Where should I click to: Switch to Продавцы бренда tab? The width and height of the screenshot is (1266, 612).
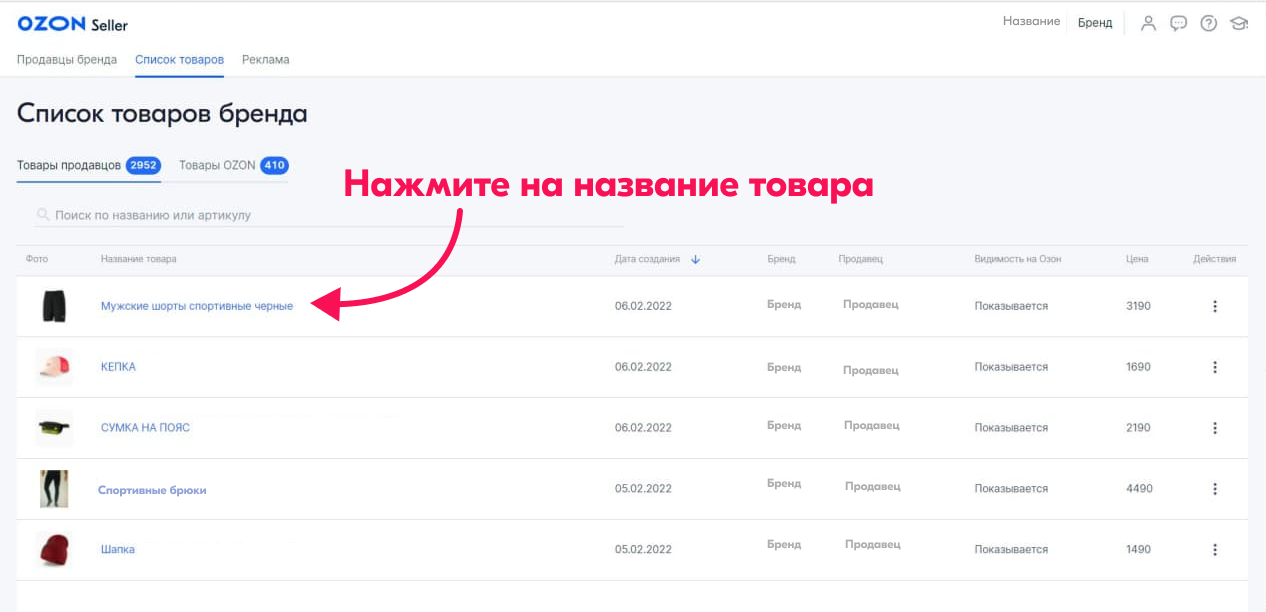coord(67,60)
